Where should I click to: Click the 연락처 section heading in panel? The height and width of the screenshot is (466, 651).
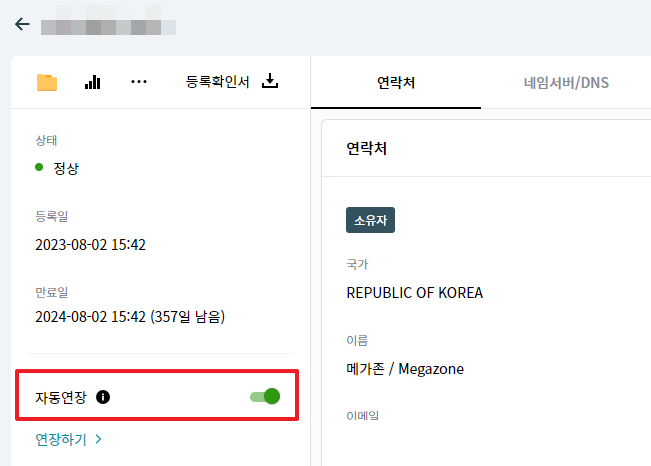[367, 149]
